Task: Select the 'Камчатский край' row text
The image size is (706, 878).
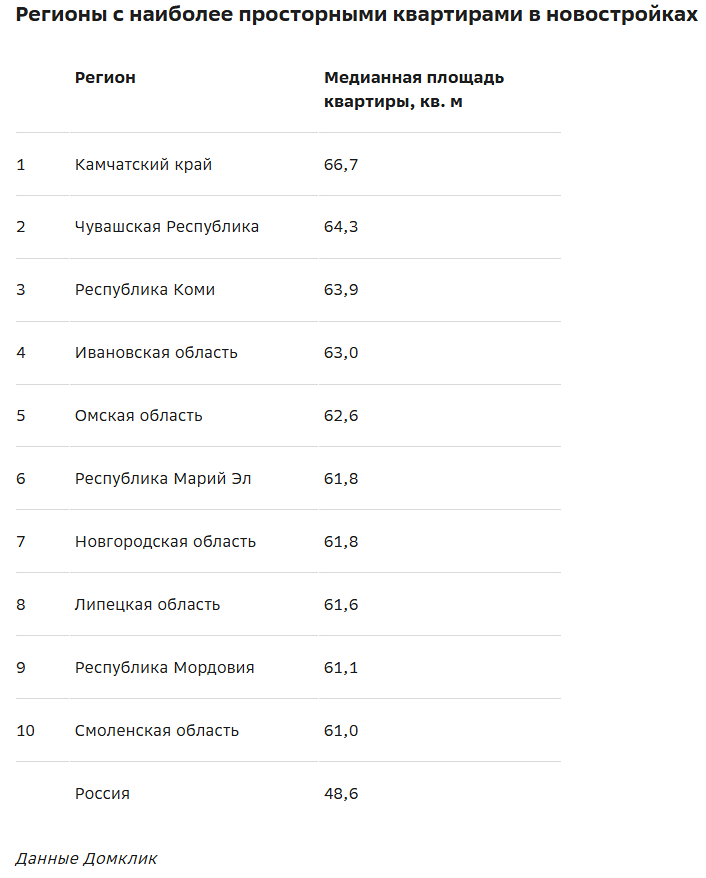Action: coord(143,164)
